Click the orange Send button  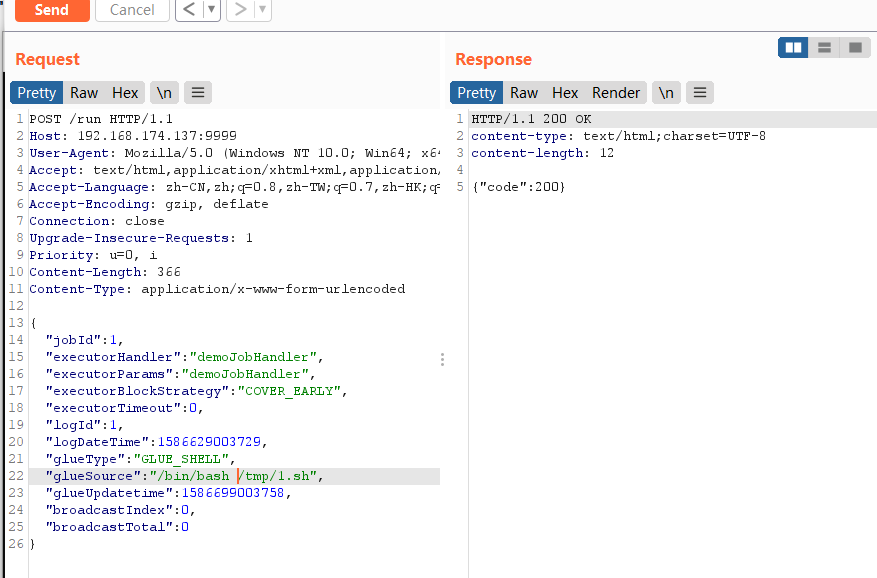click(x=52, y=10)
